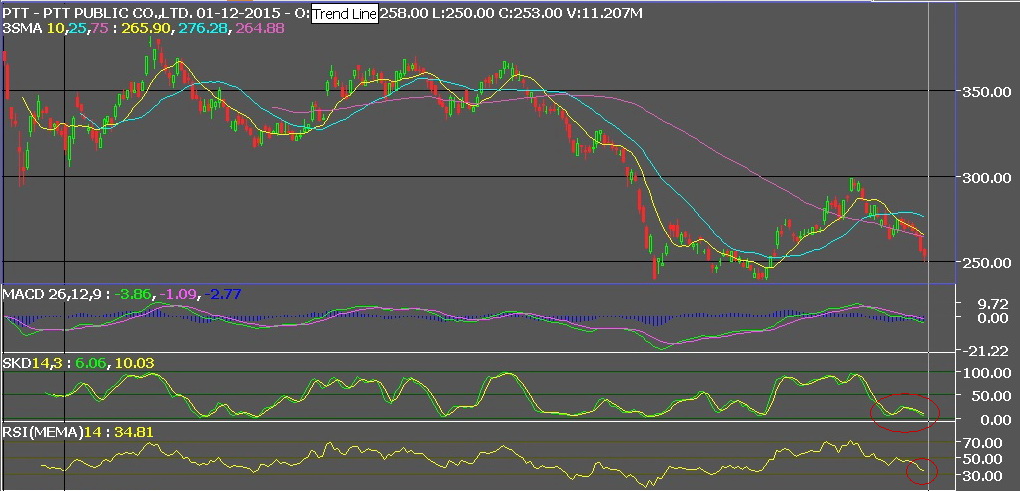Select the "SKD14,3" stochastic label

click(31, 363)
